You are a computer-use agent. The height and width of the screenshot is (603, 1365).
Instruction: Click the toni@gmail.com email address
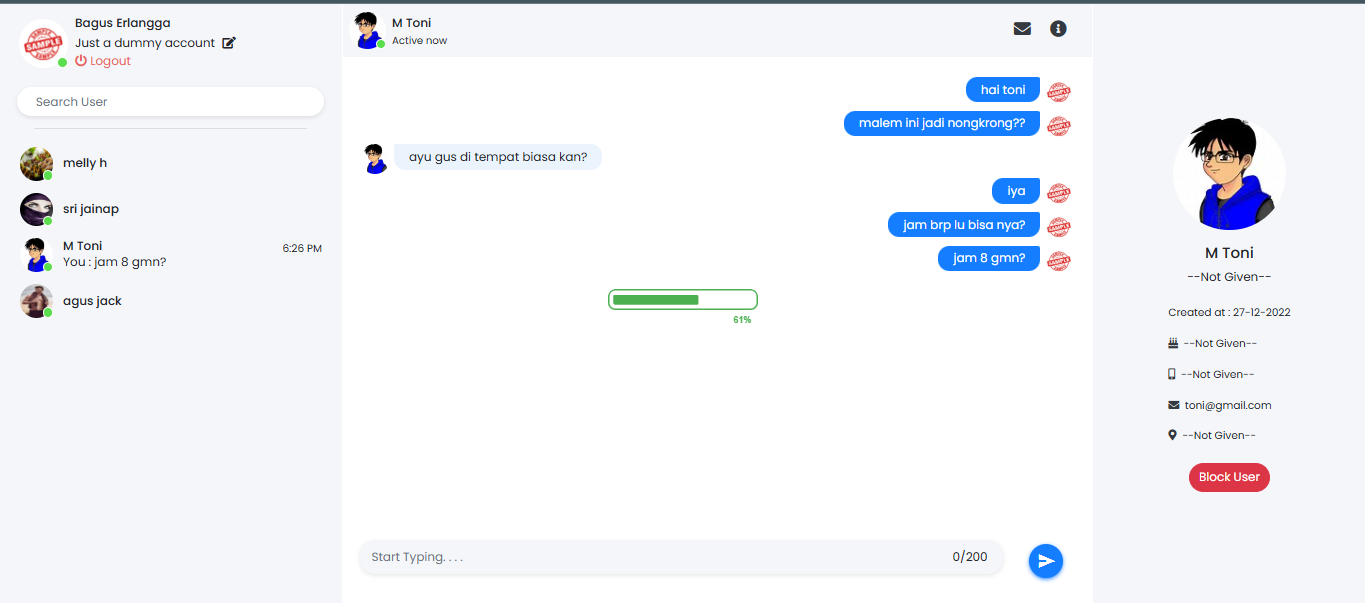pyautogui.click(x=1227, y=405)
